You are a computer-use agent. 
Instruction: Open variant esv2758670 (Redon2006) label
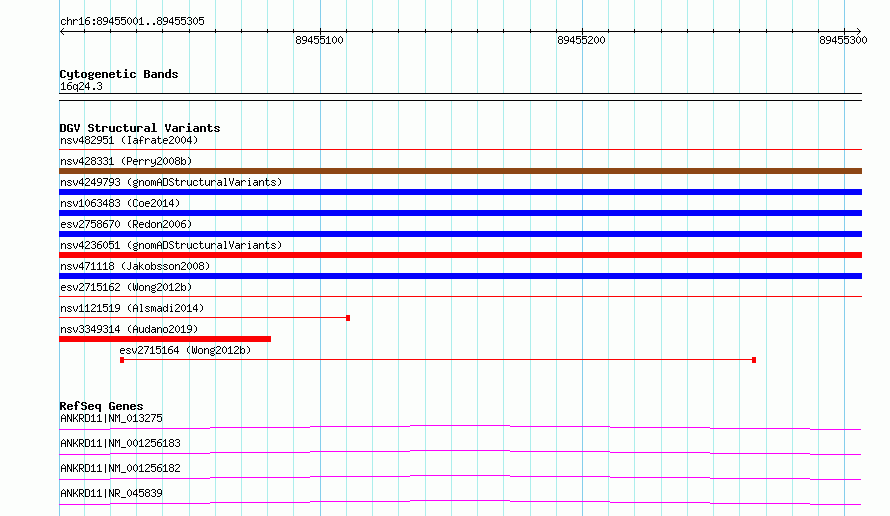coord(126,224)
